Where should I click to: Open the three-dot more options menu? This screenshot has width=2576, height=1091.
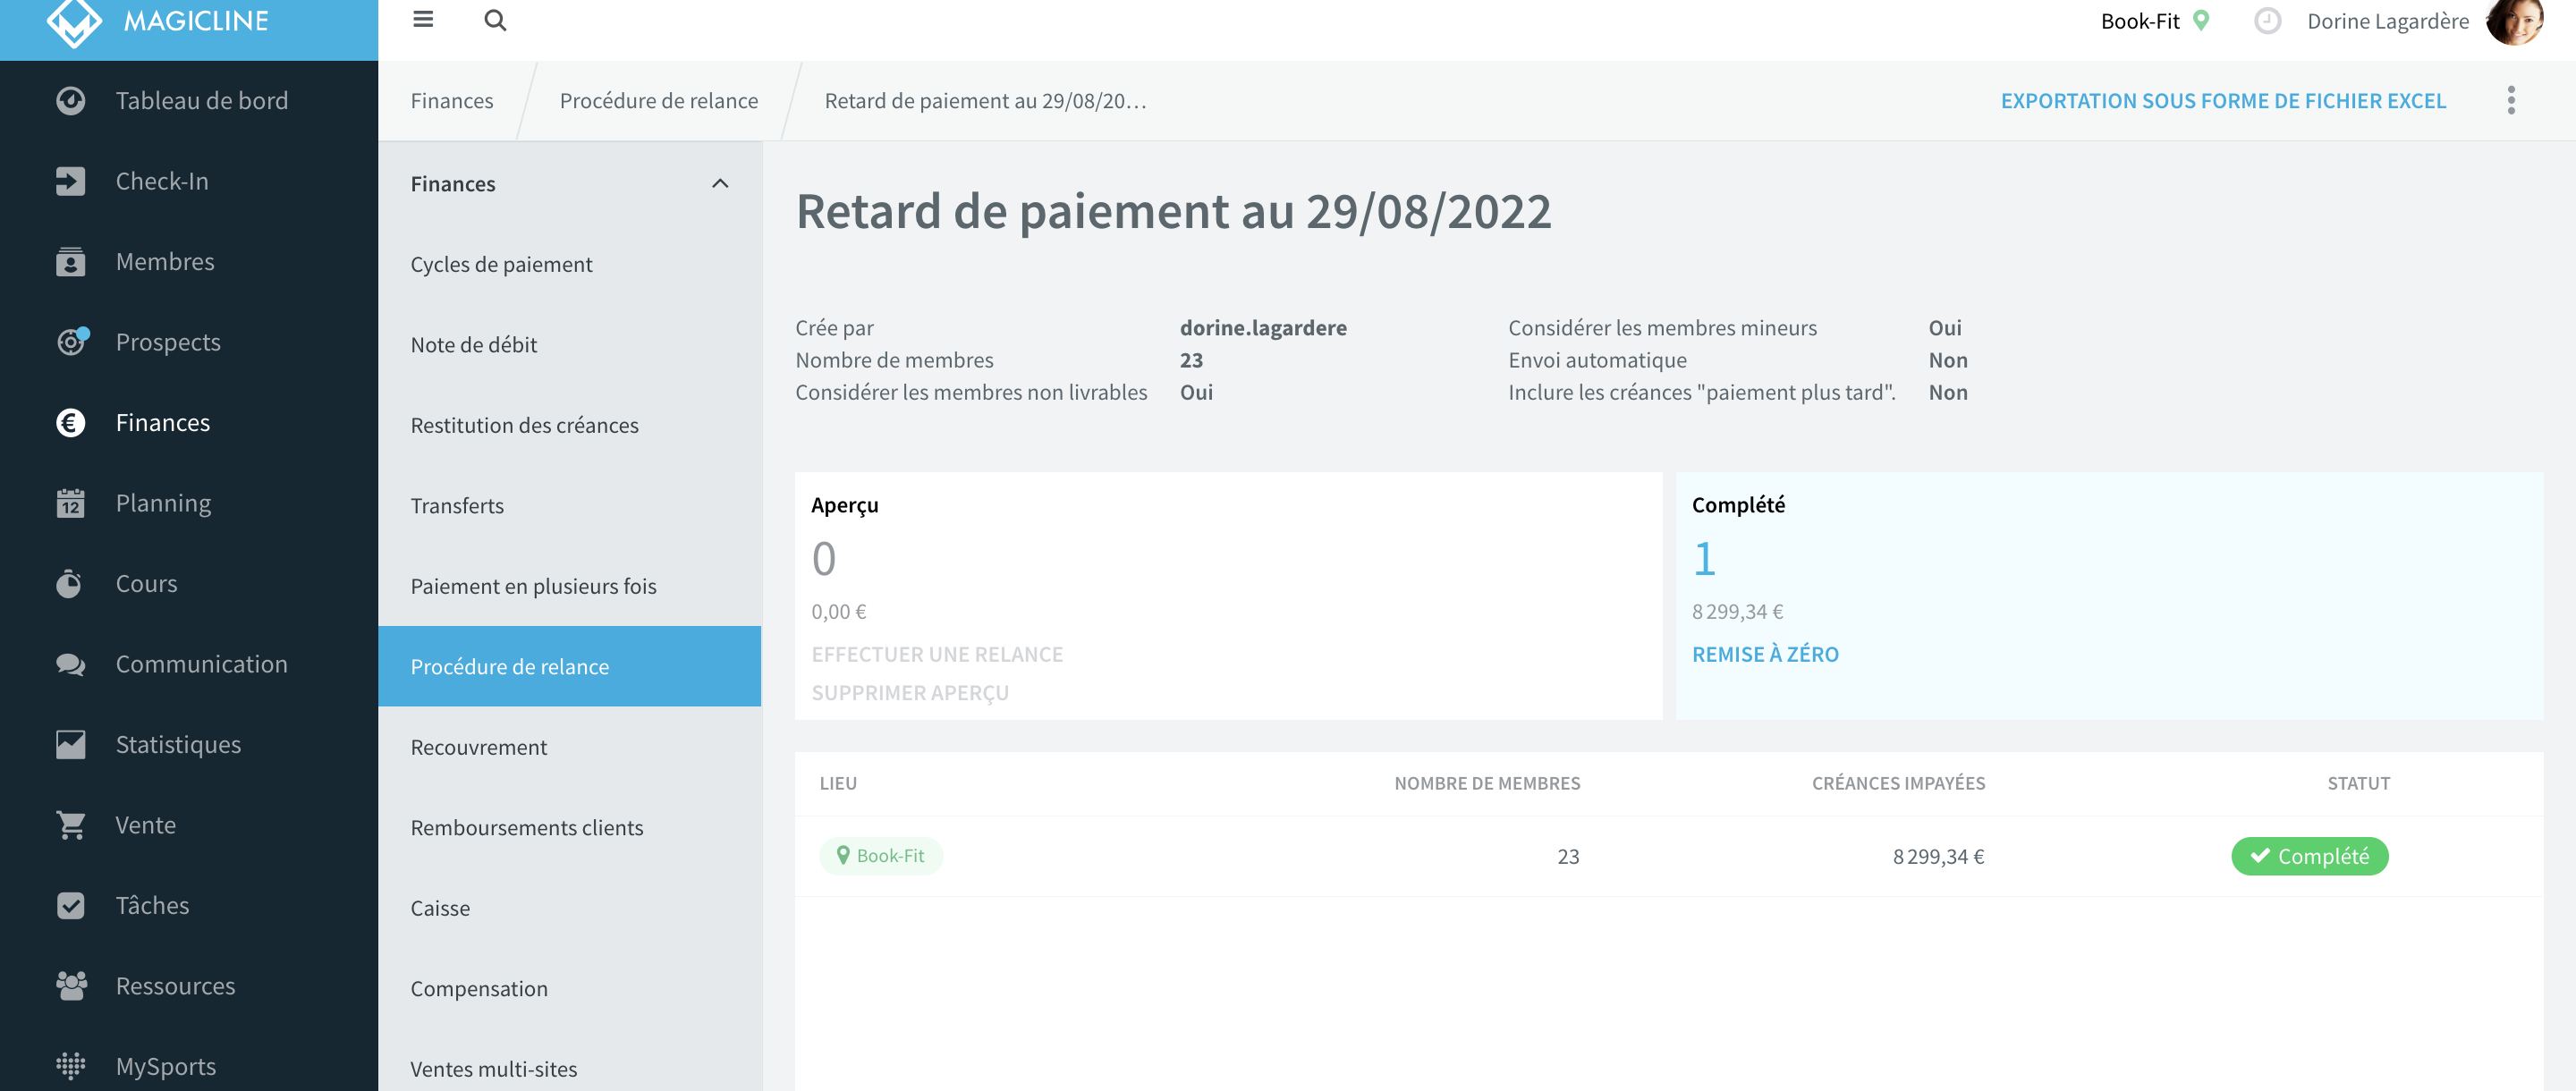point(2511,100)
